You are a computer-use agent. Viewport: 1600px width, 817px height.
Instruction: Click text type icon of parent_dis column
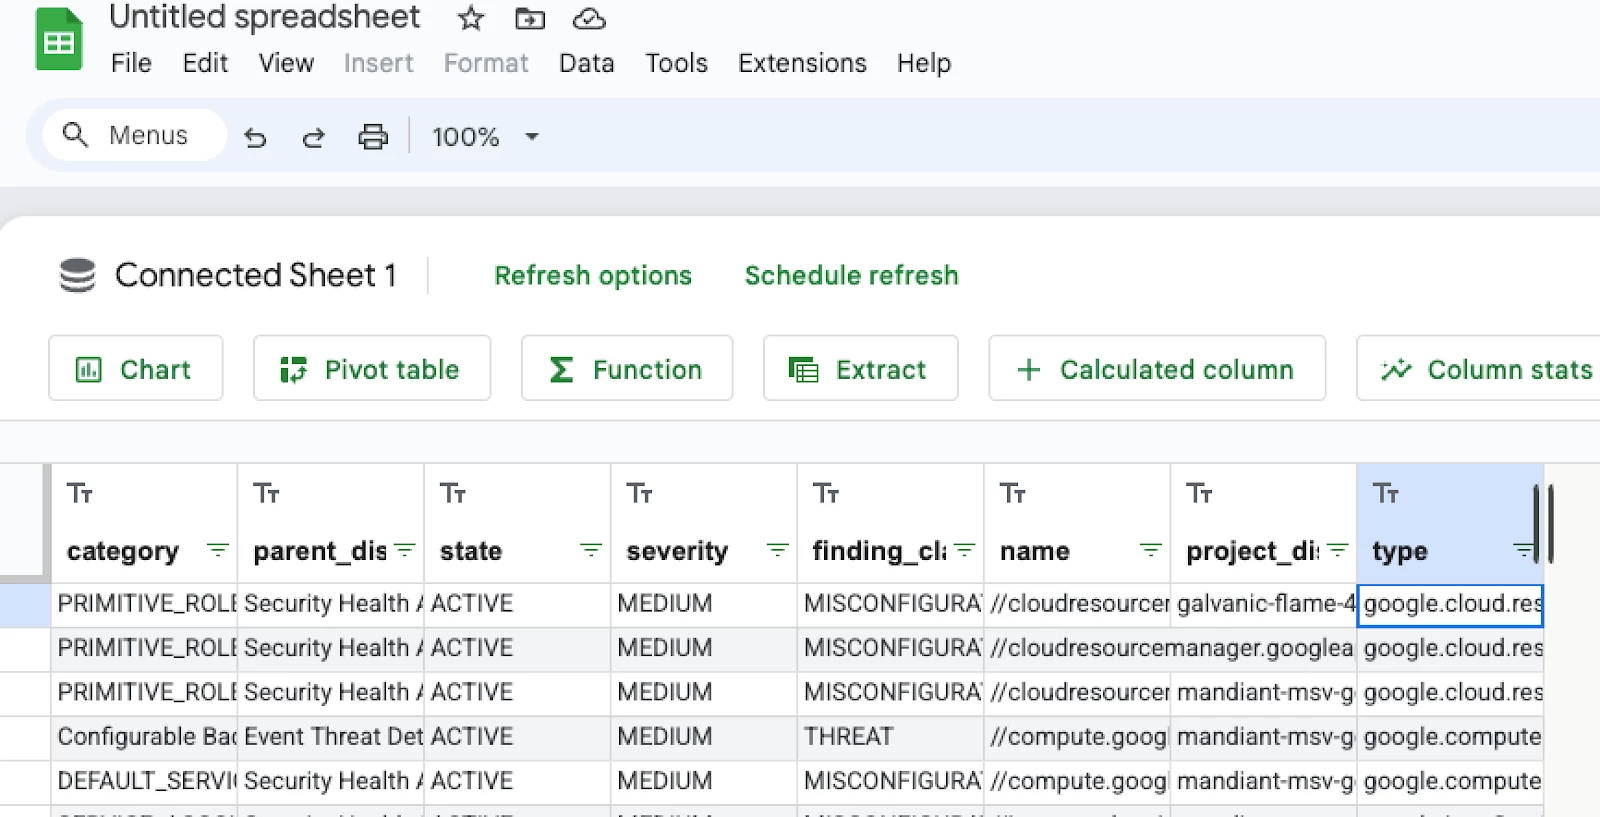[x=266, y=493]
